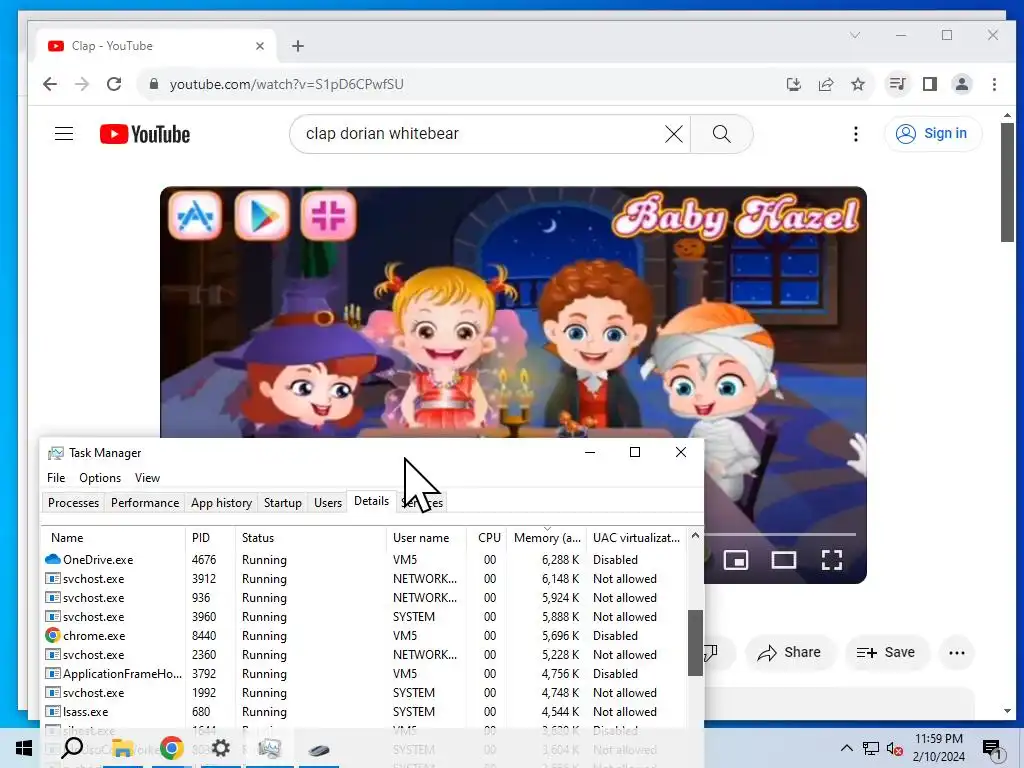Open taskbar search magnifier

[72, 748]
